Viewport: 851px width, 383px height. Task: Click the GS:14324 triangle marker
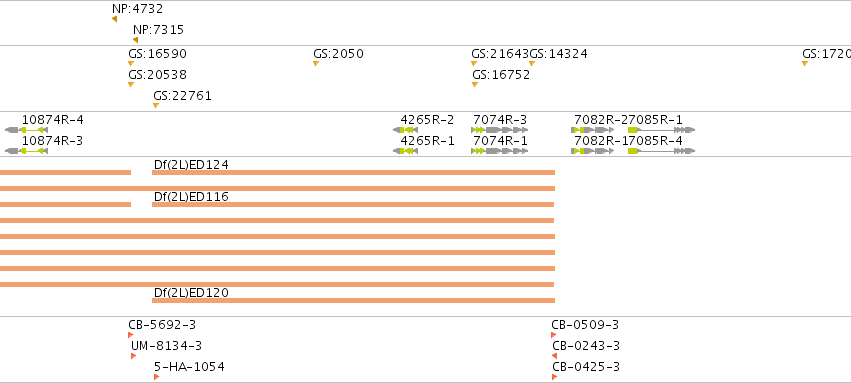click(x=532, y=64)
